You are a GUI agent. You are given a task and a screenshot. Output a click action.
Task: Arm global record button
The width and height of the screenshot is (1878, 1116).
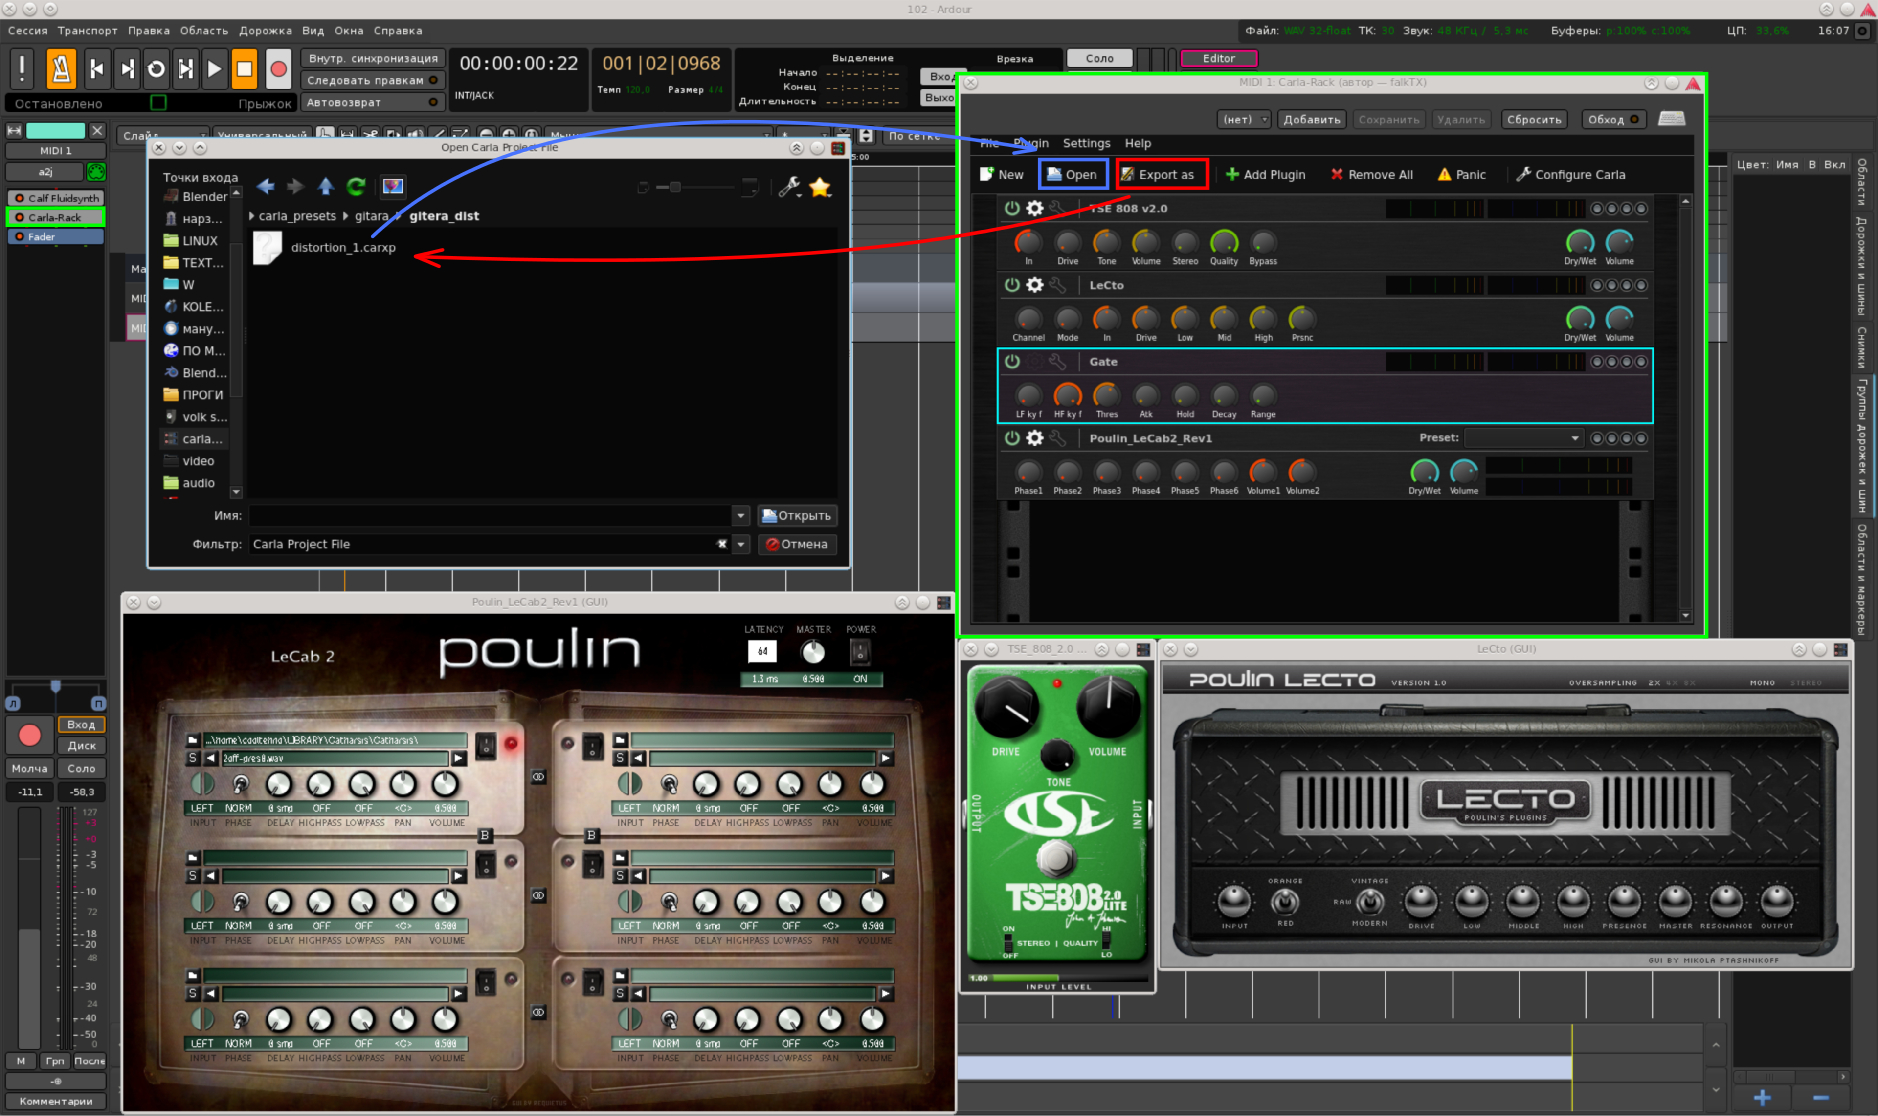pyautogui.click(x=279, y=69)
